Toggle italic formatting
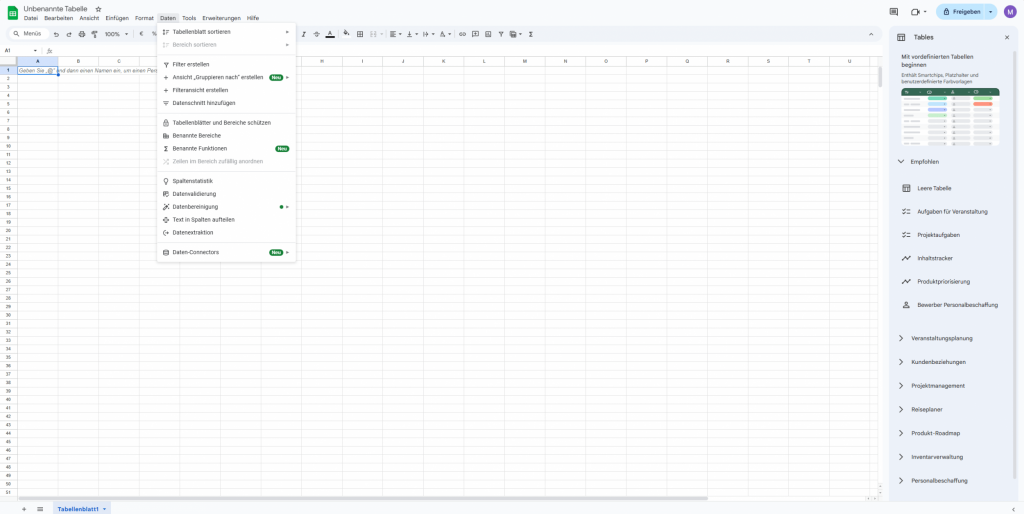1024x514 pixels. click(x=304, y=34)
